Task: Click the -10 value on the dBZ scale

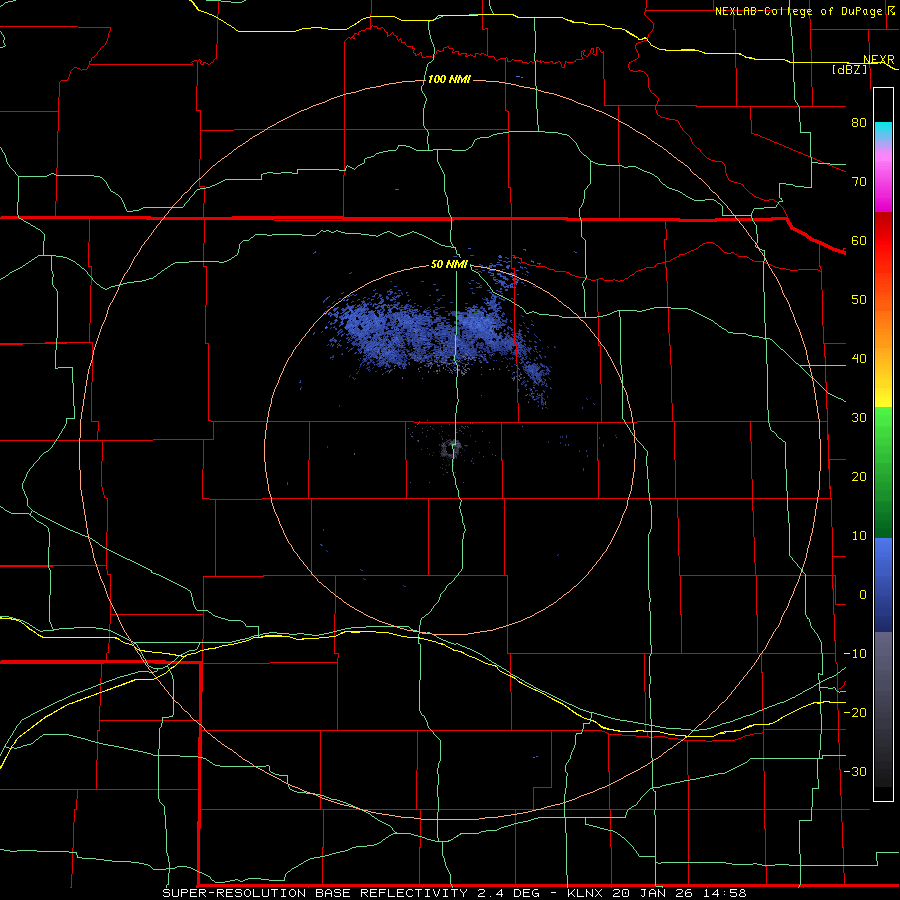Action: 855,654
